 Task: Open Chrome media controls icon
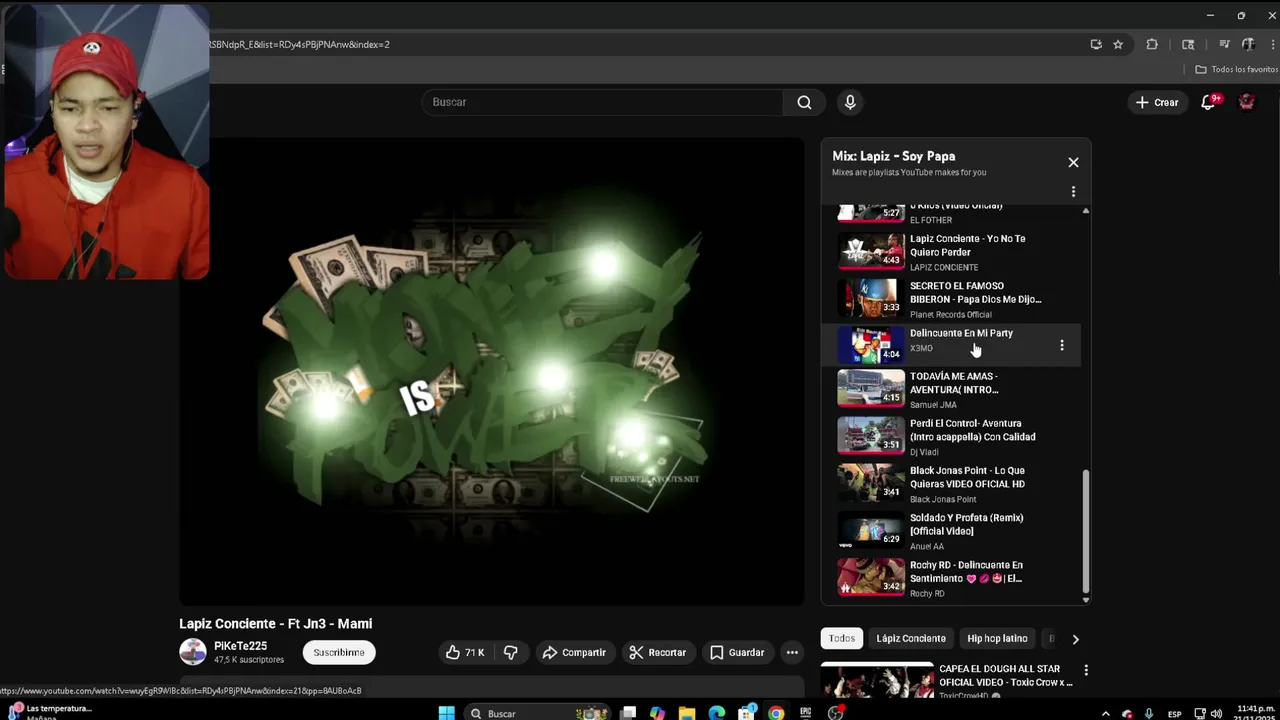1224,44
